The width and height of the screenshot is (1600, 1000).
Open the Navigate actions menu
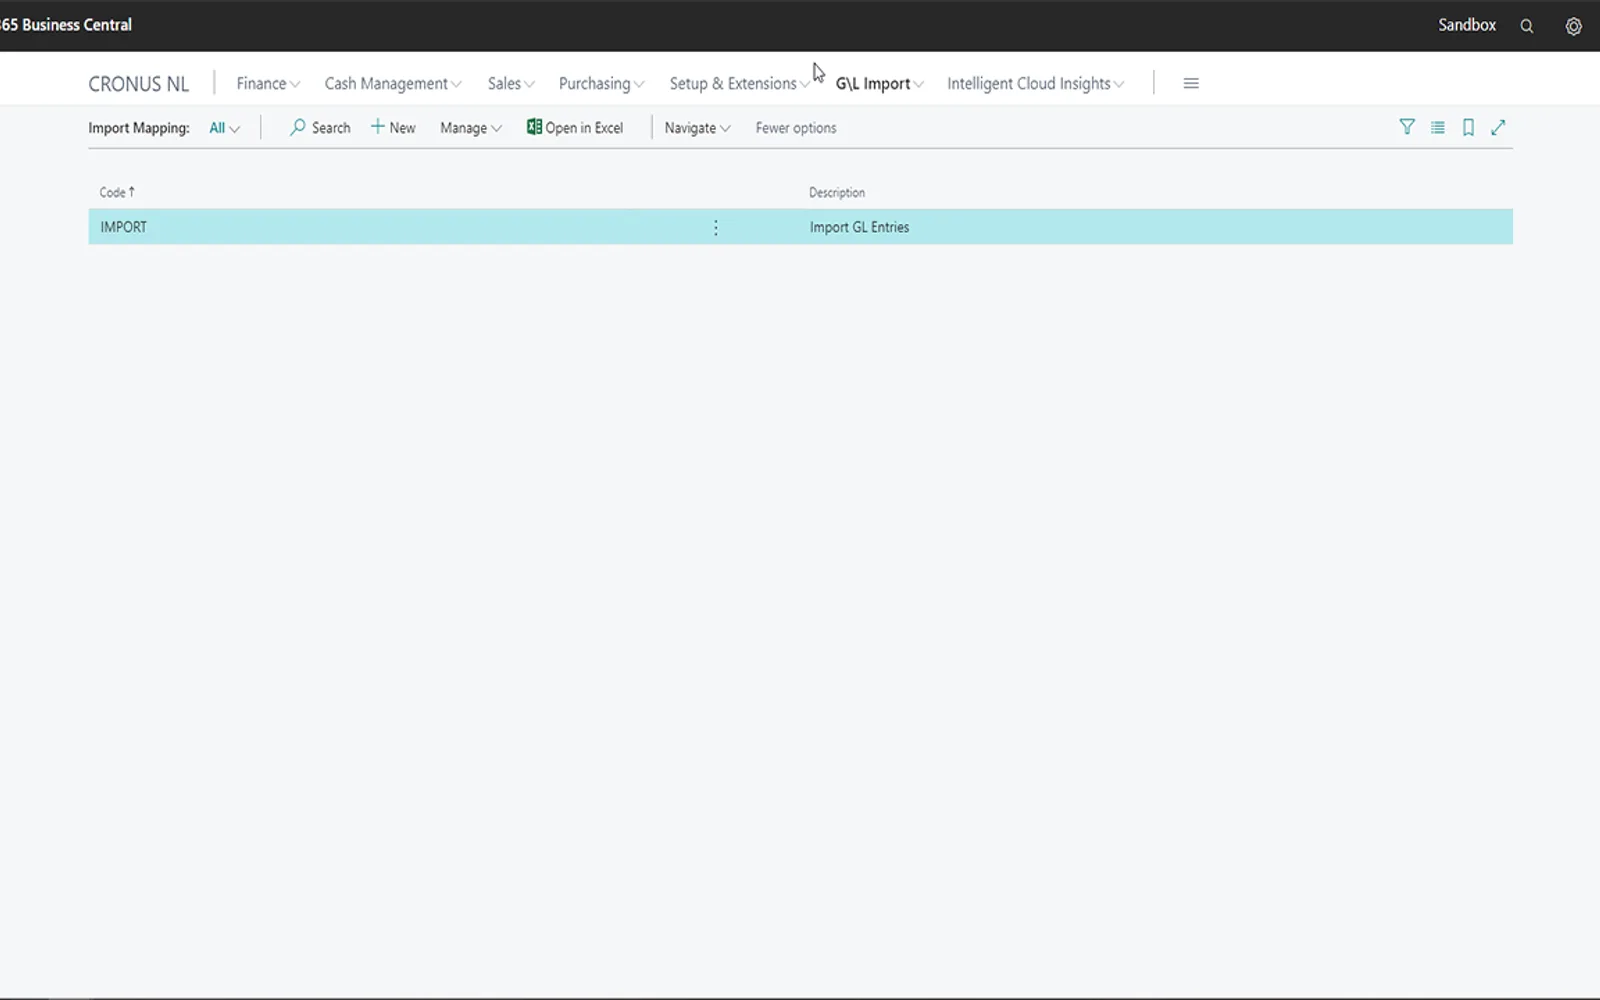698,128
